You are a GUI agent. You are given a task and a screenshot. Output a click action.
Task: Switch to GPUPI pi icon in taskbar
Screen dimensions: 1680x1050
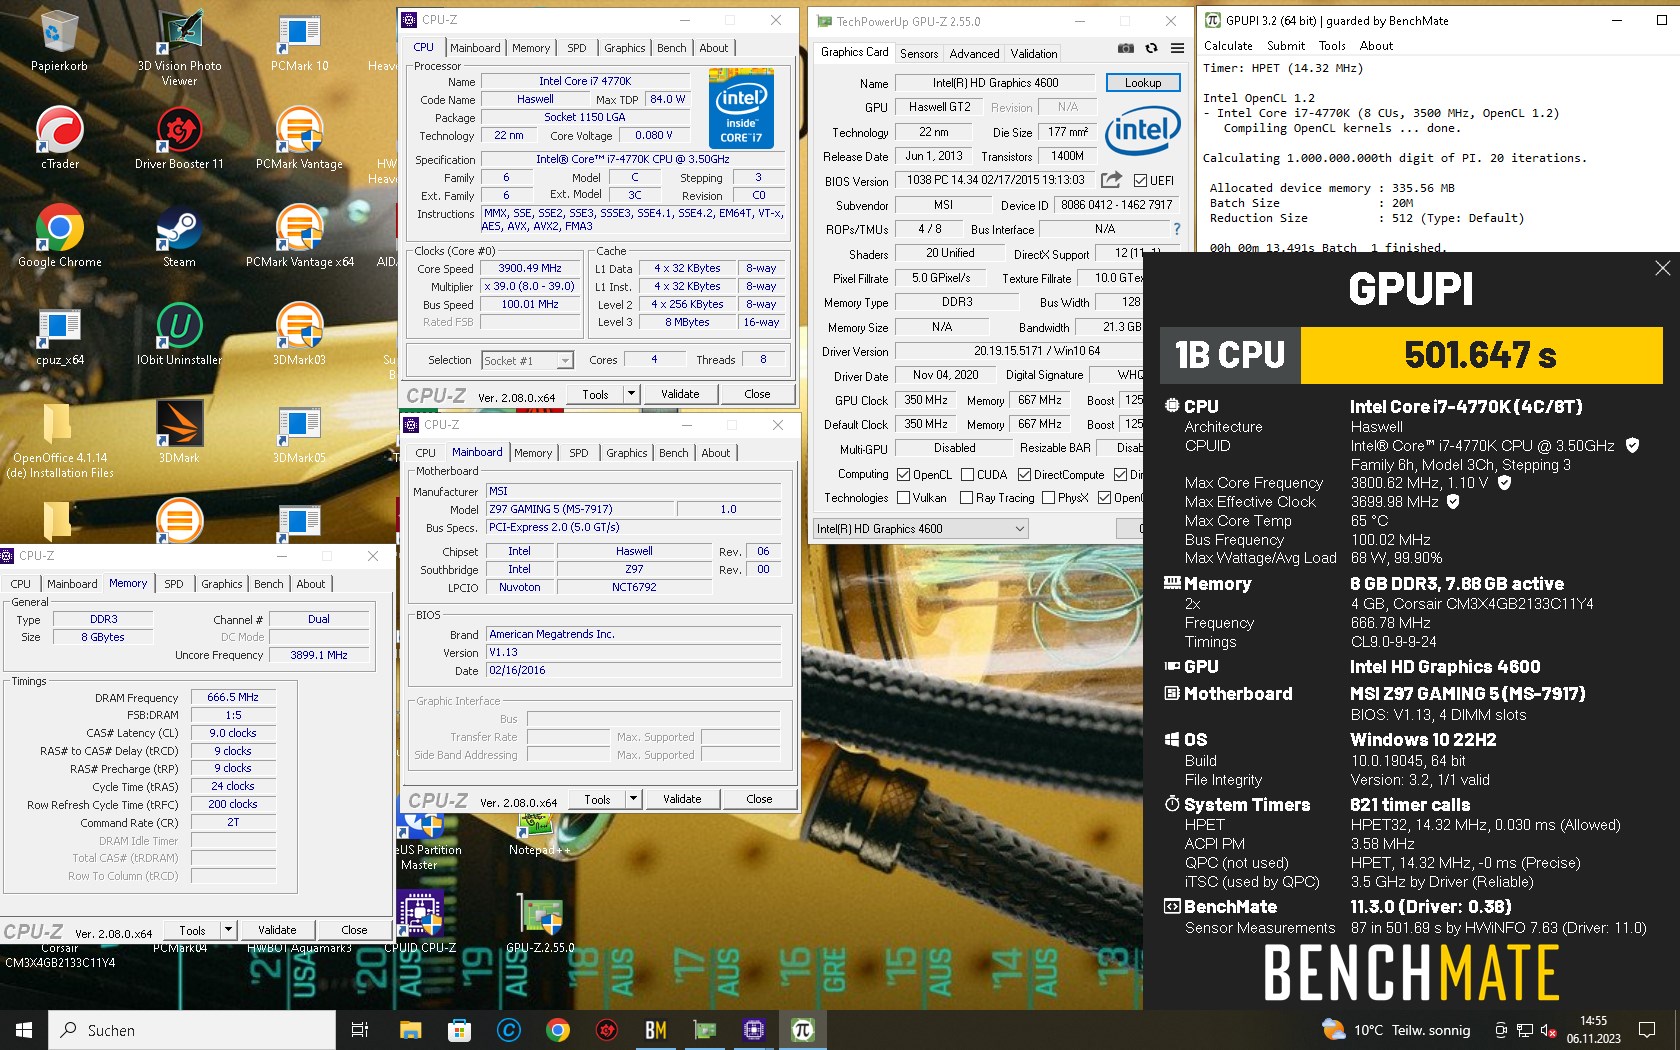802,1030
